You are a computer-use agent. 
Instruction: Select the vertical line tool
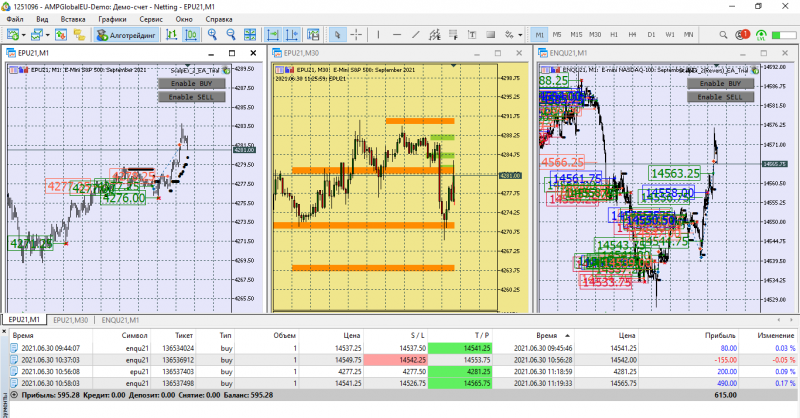click(x=378, y=35)
